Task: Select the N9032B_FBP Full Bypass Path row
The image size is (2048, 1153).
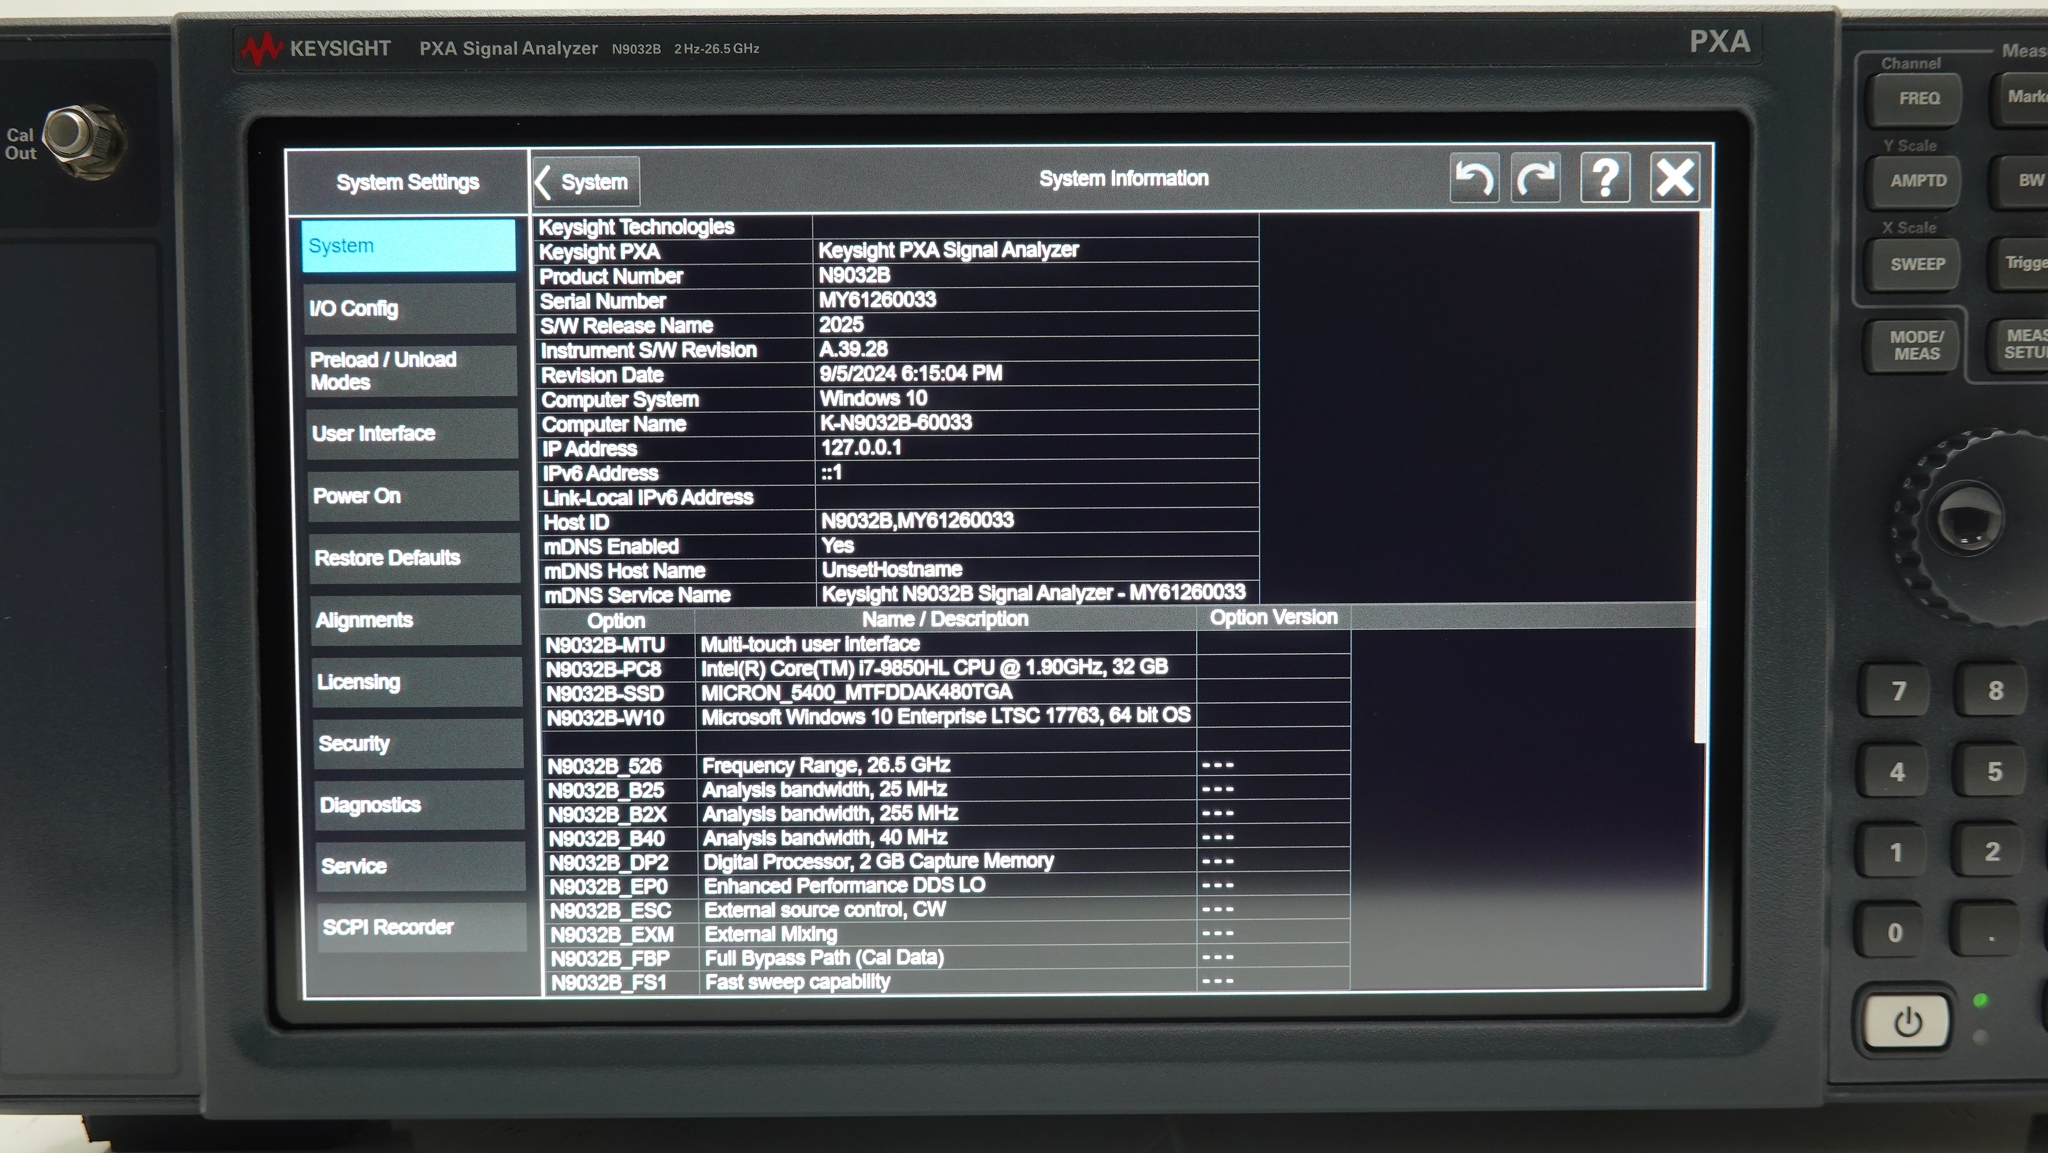Action: tap(949, 958)
